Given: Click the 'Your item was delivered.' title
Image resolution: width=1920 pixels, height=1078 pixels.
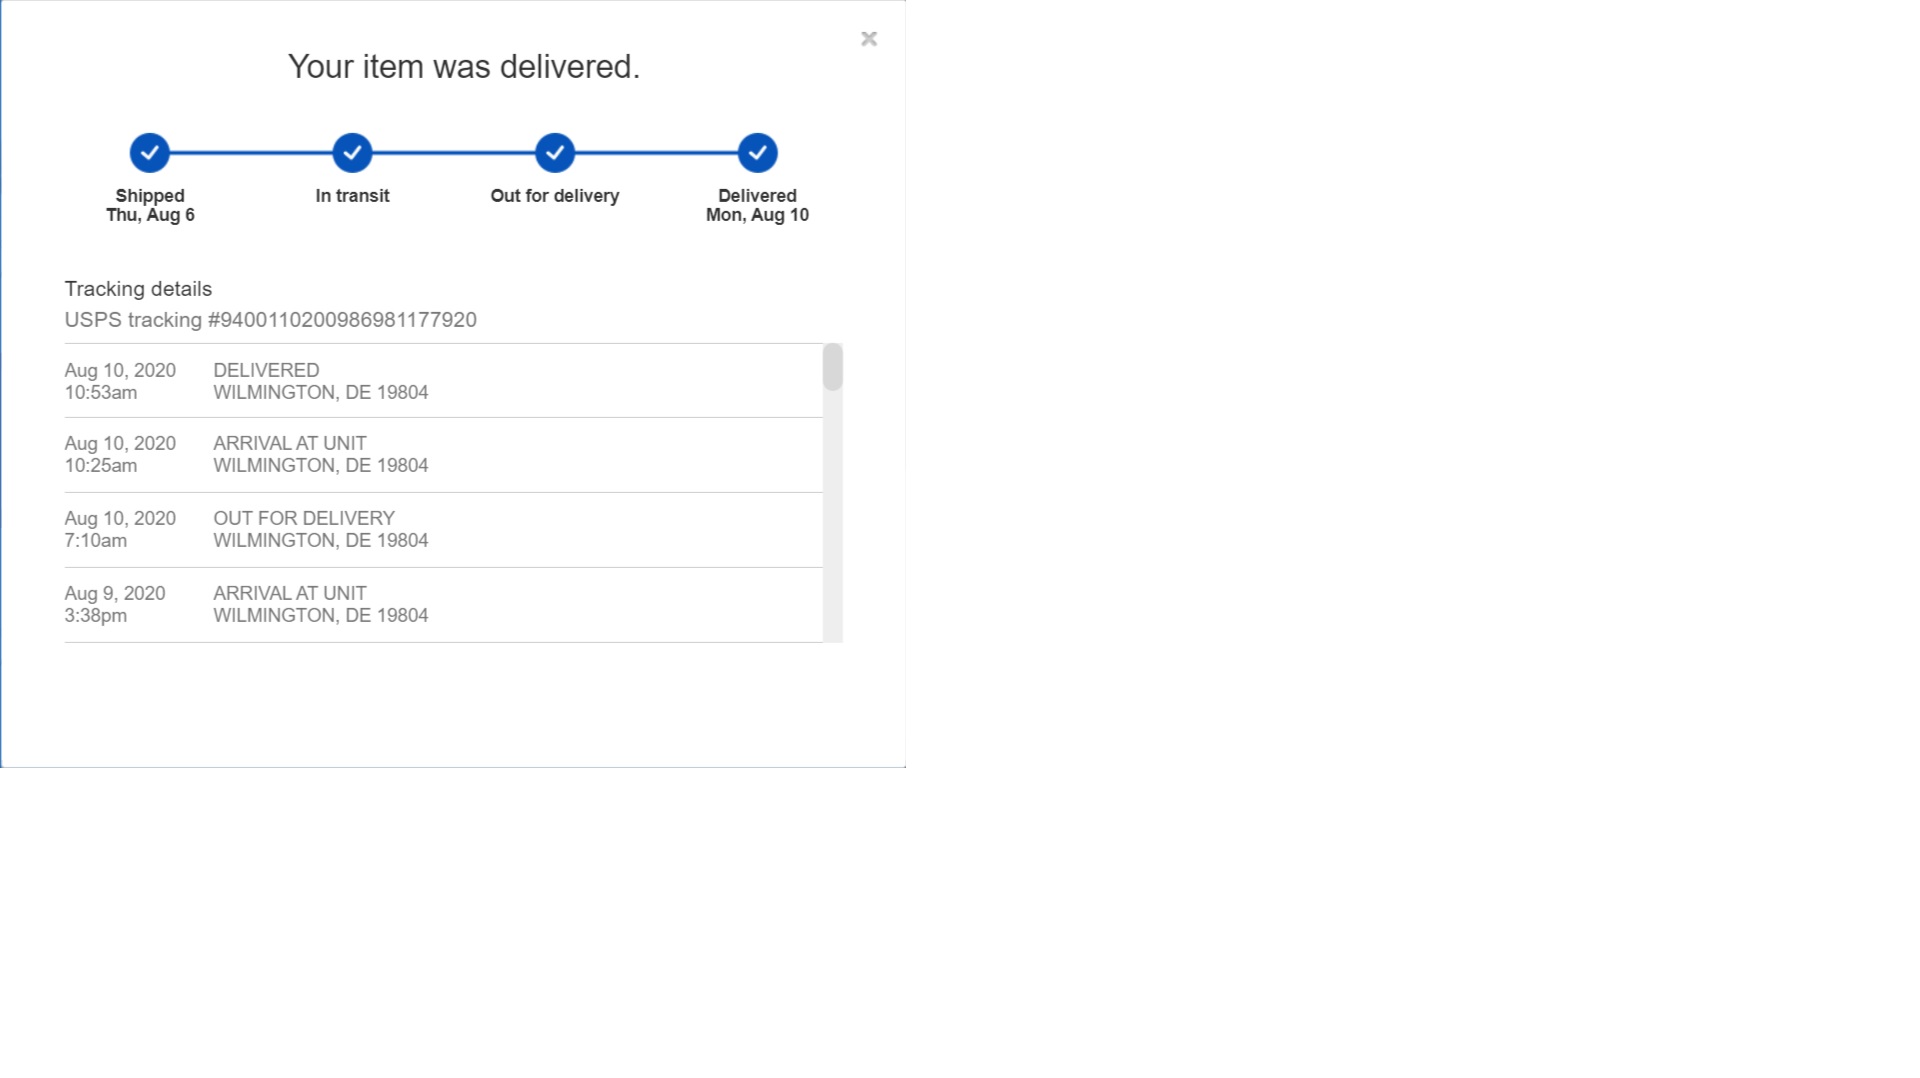Looking at the screenshot, I should (x=464, y=67).
